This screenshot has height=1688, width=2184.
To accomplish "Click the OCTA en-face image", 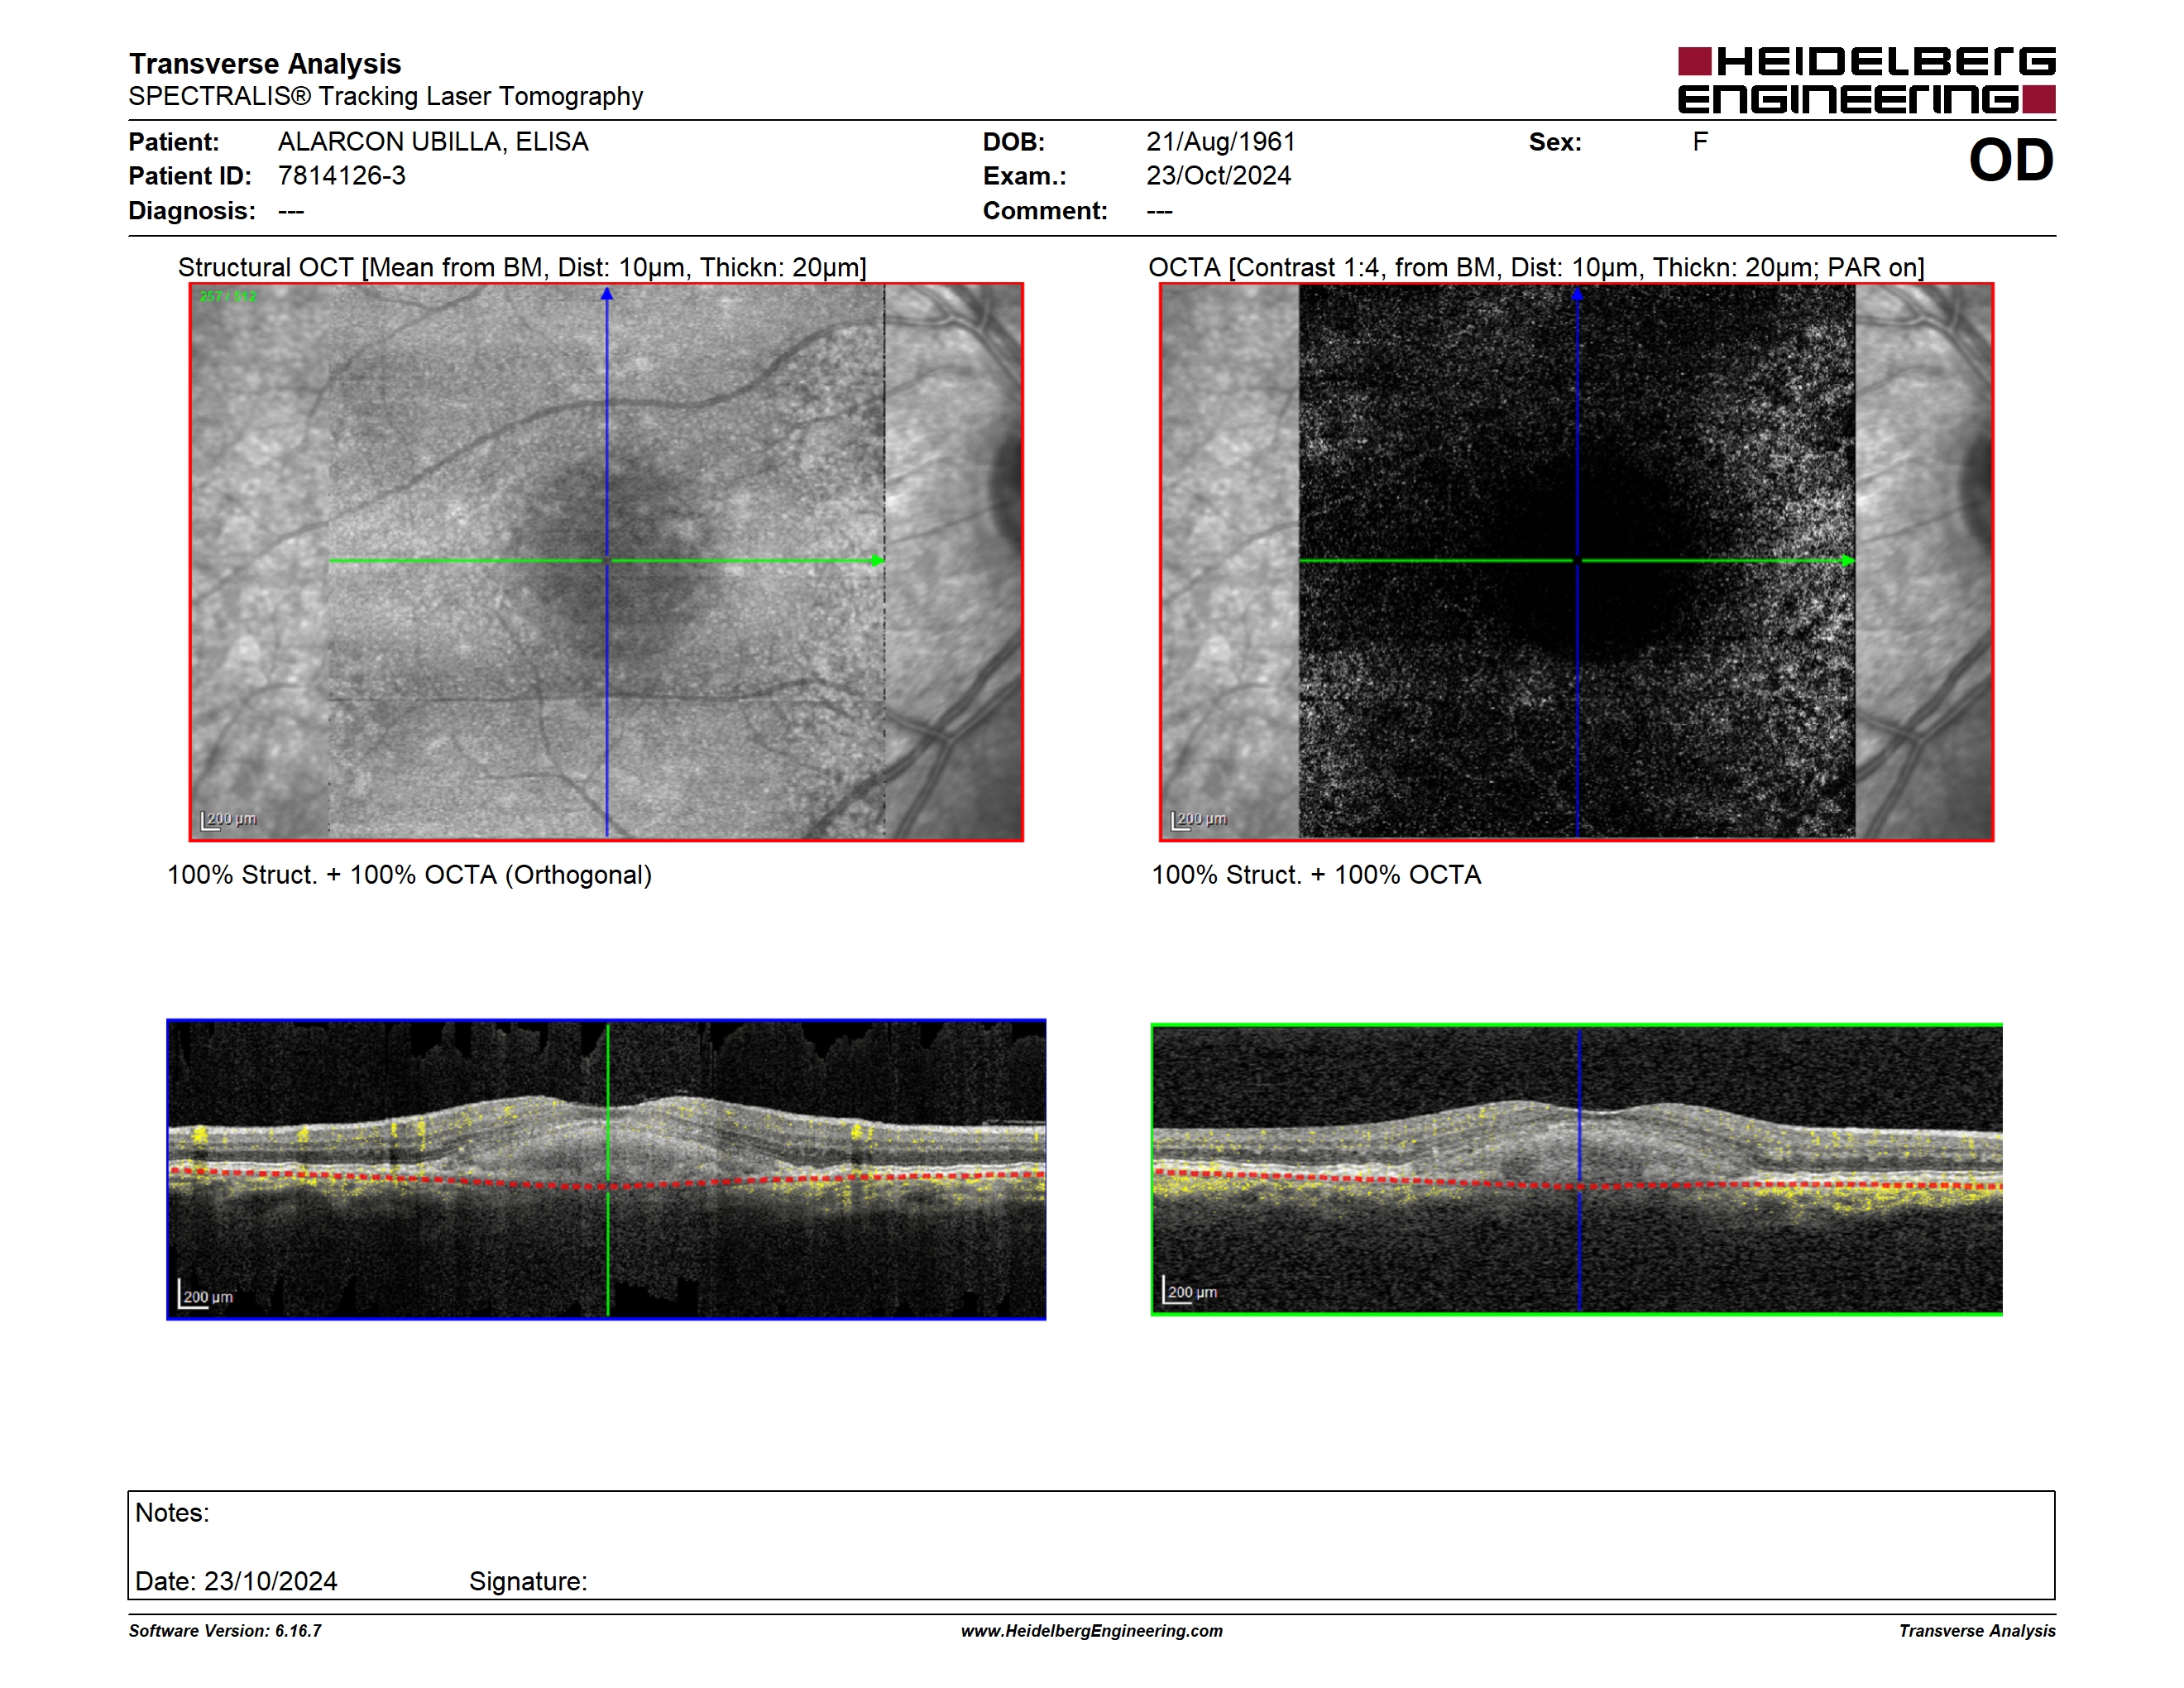I will [1576, 562].
